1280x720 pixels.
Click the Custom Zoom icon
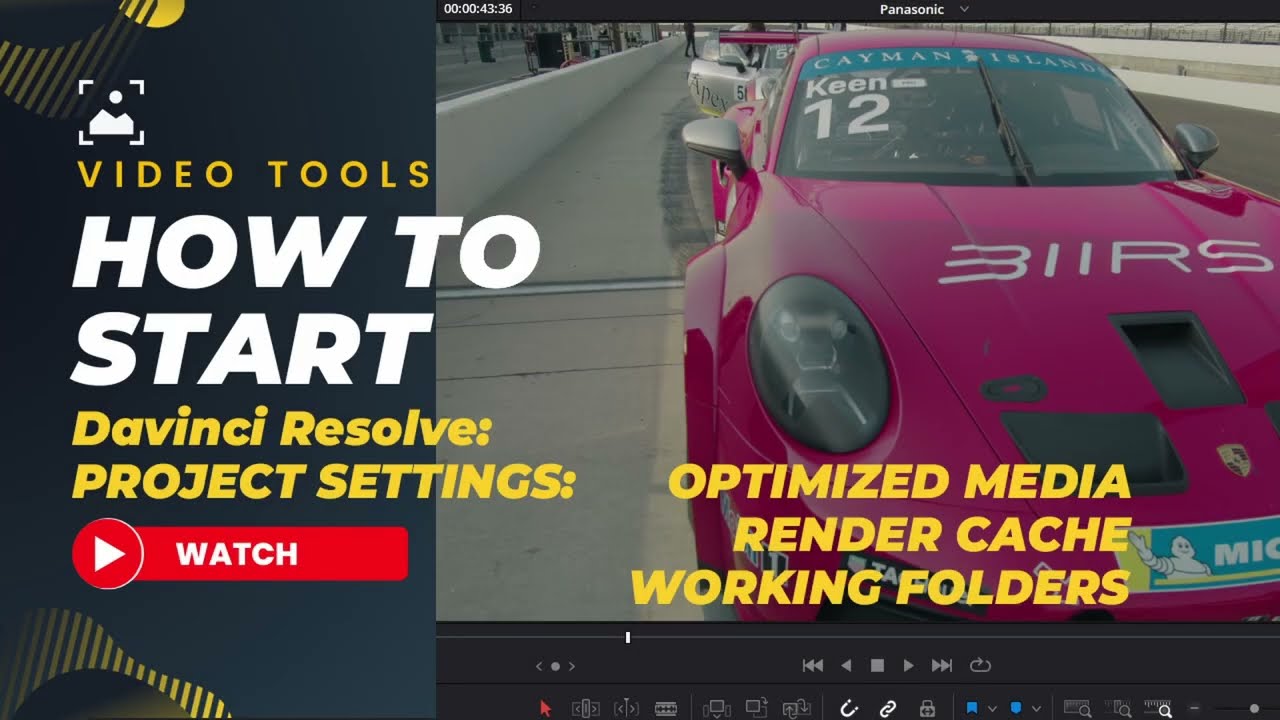(1158, 709)
